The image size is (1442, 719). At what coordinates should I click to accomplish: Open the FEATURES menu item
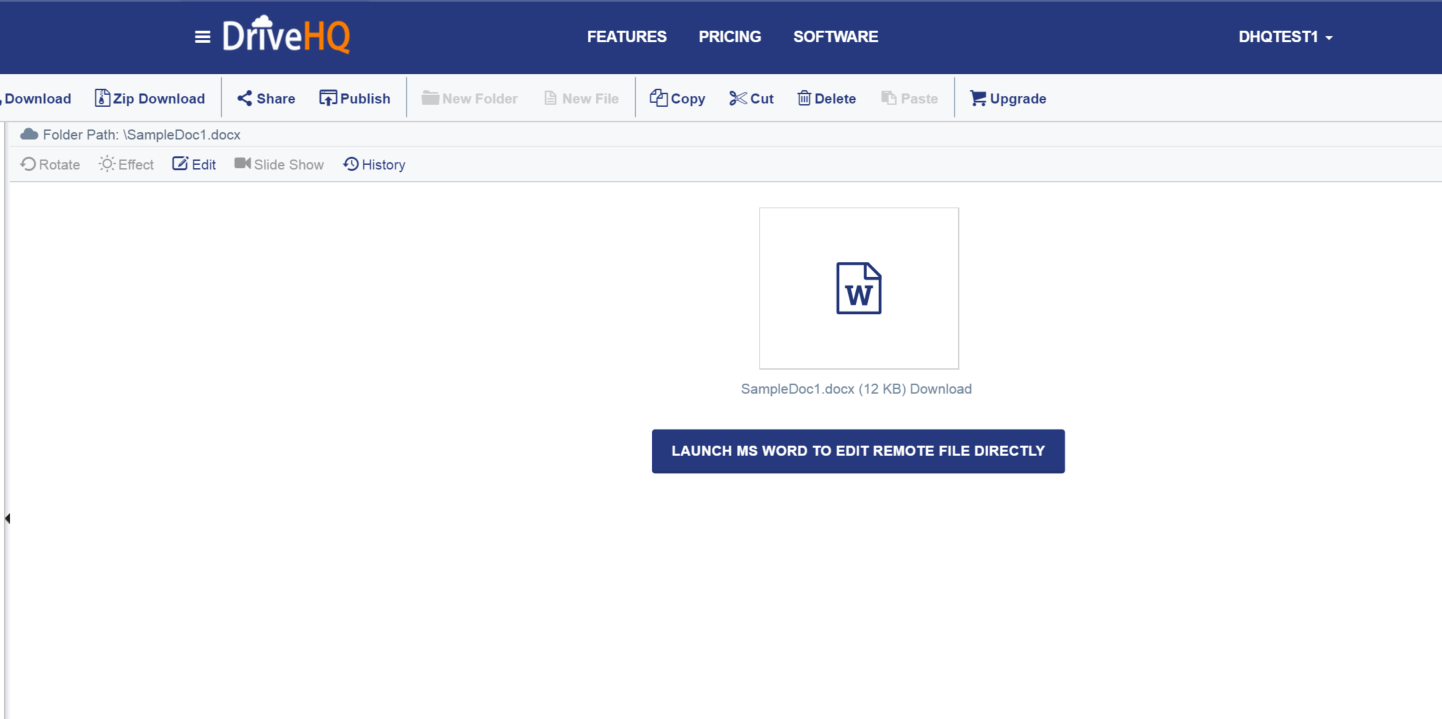(x=626, y=37)
